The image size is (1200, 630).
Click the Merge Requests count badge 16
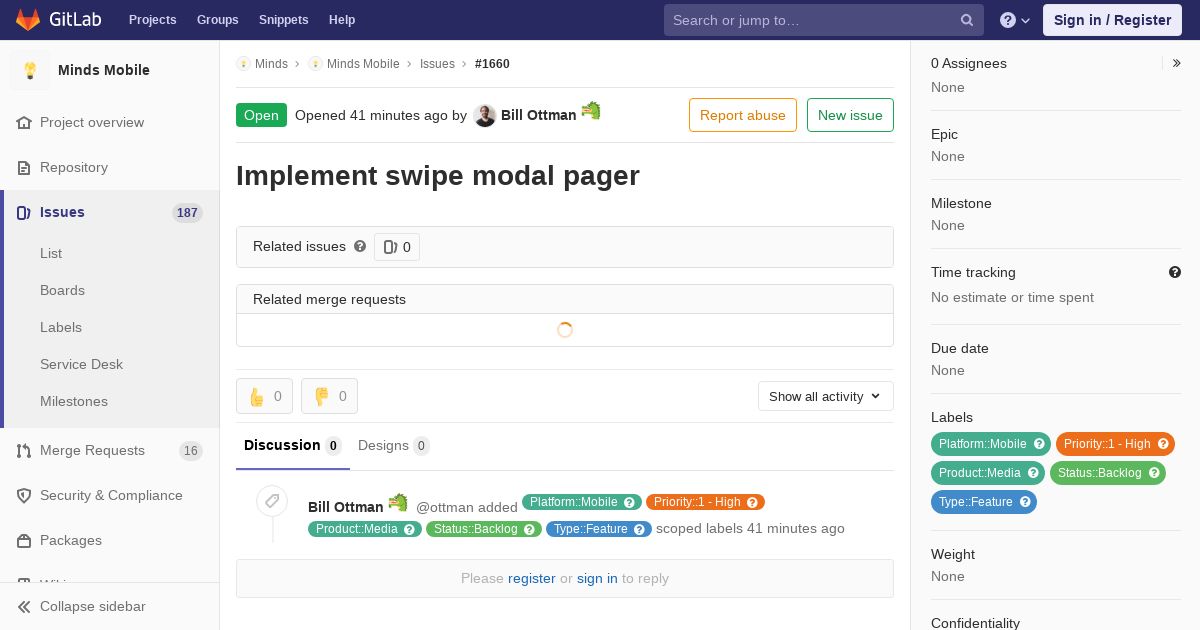(191, 451)
